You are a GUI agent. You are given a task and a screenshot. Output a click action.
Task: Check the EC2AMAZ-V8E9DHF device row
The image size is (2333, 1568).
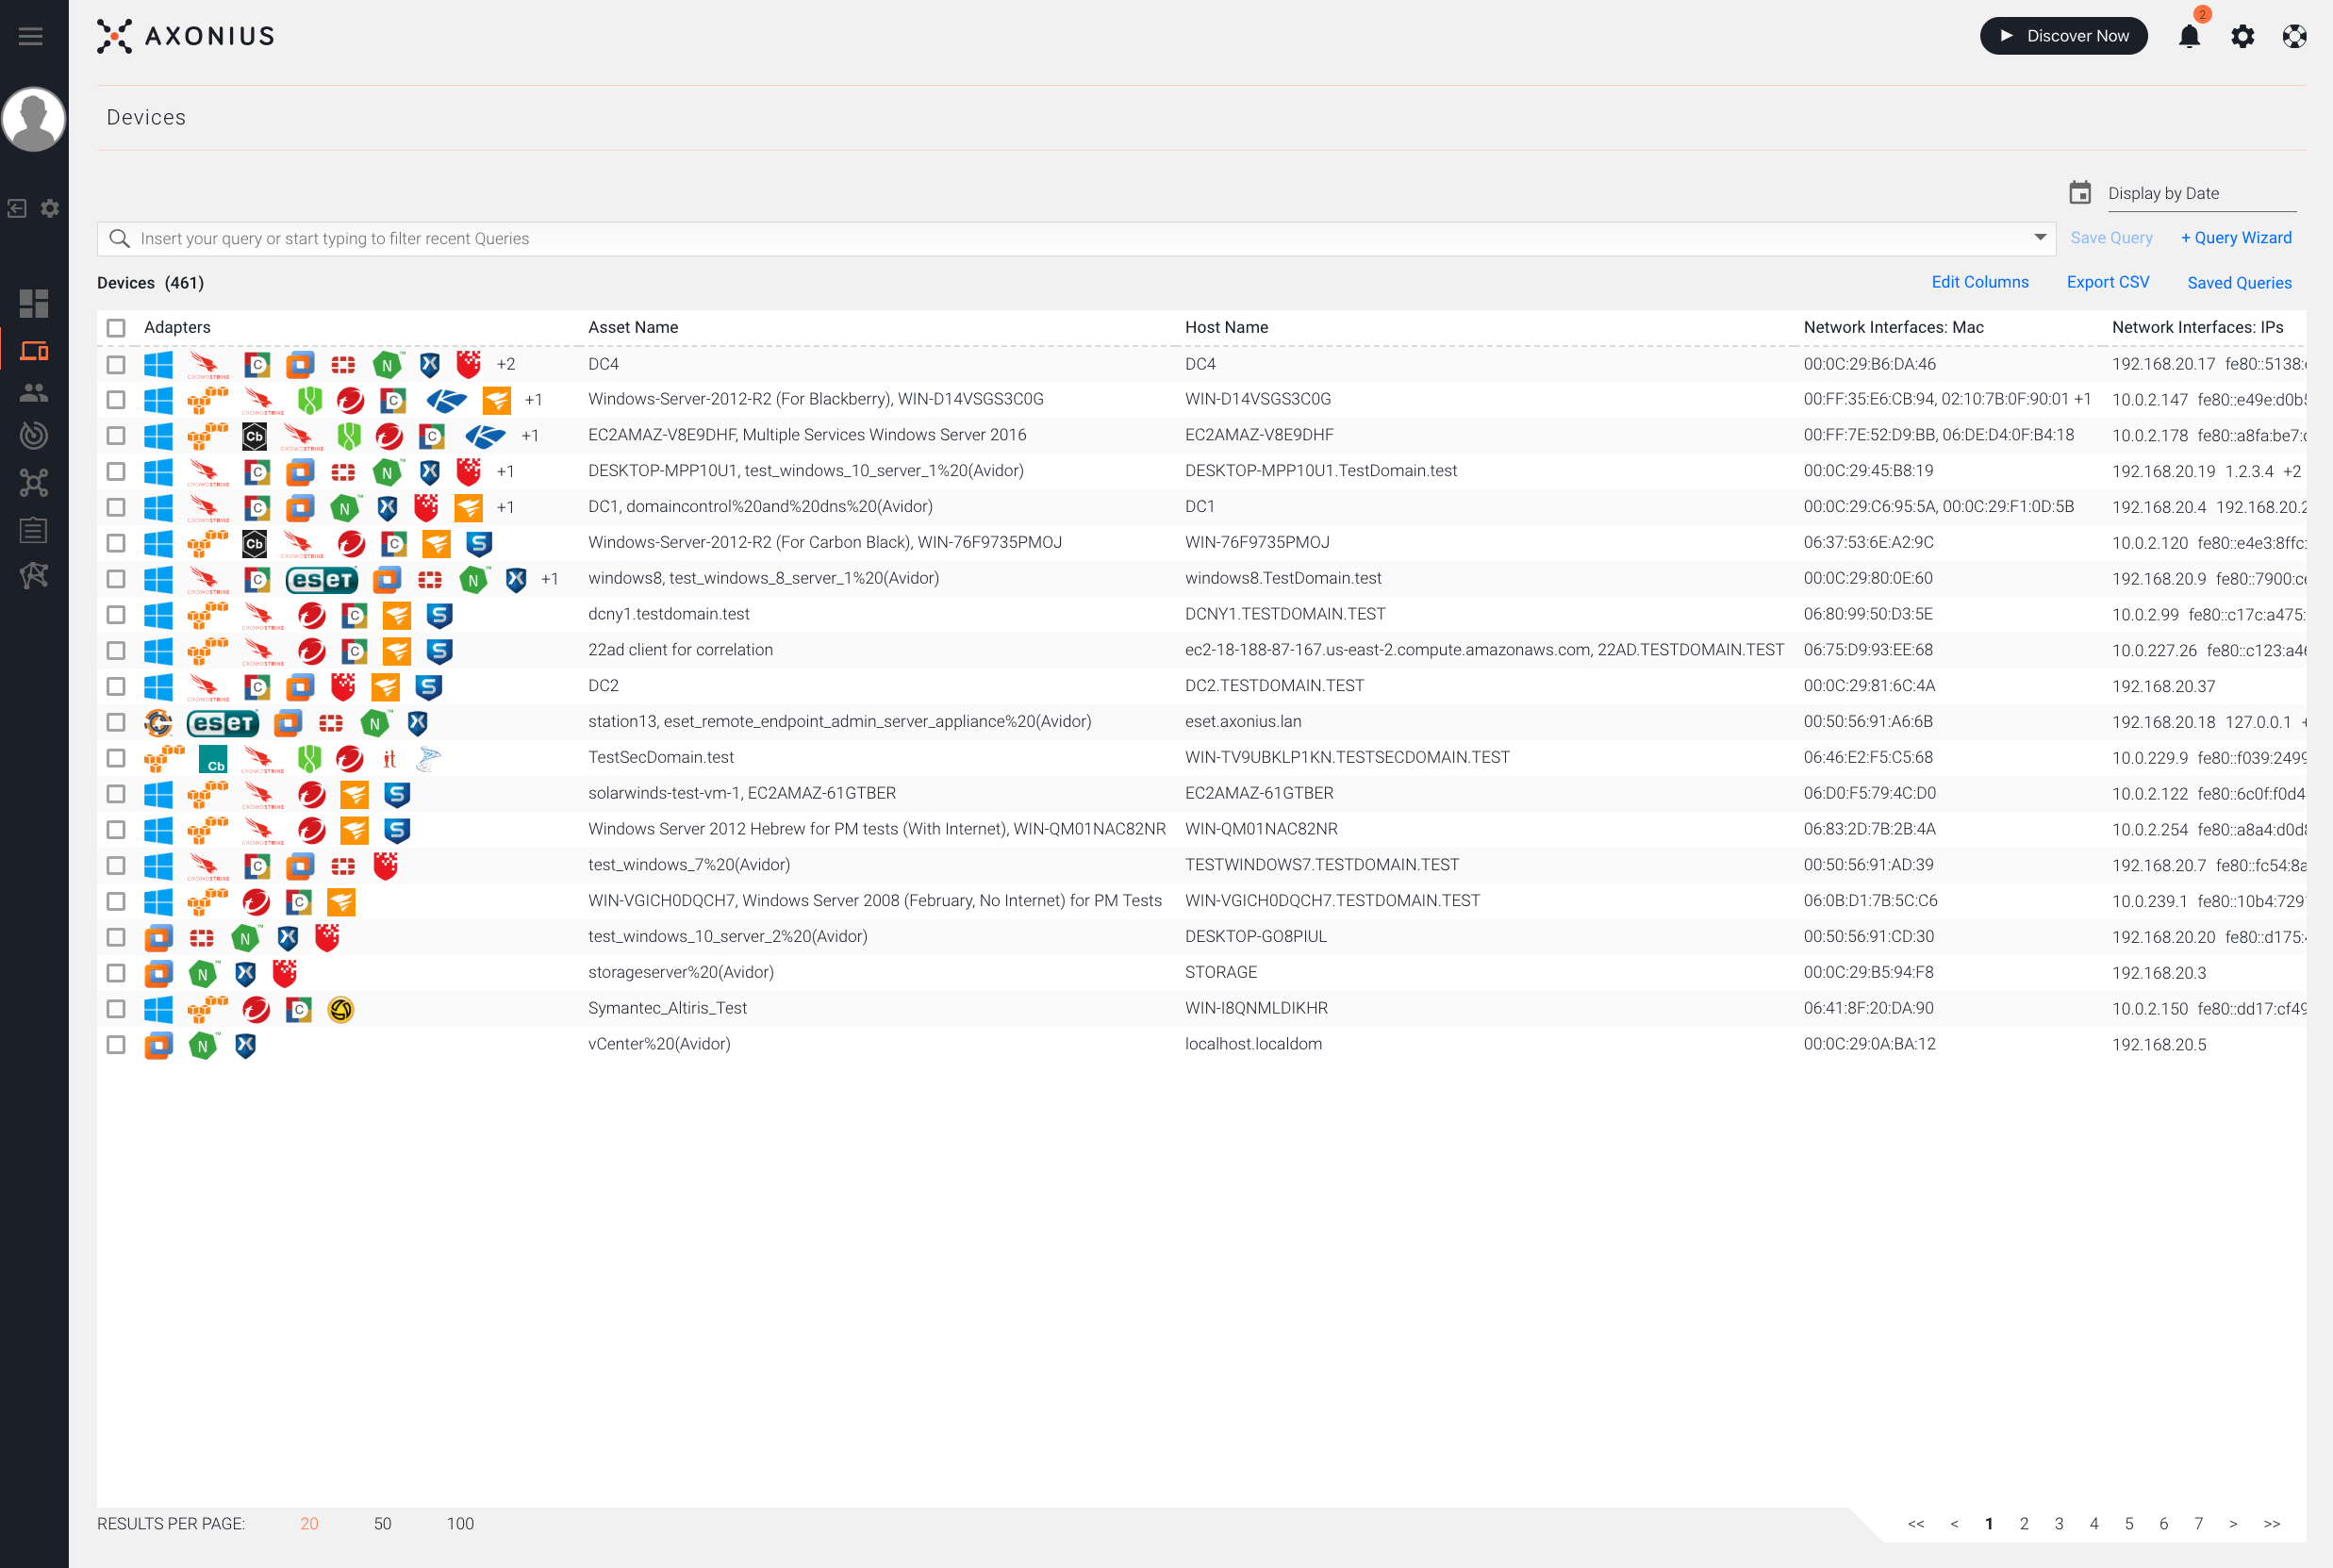pyautogui.click(x=116, y=436)
